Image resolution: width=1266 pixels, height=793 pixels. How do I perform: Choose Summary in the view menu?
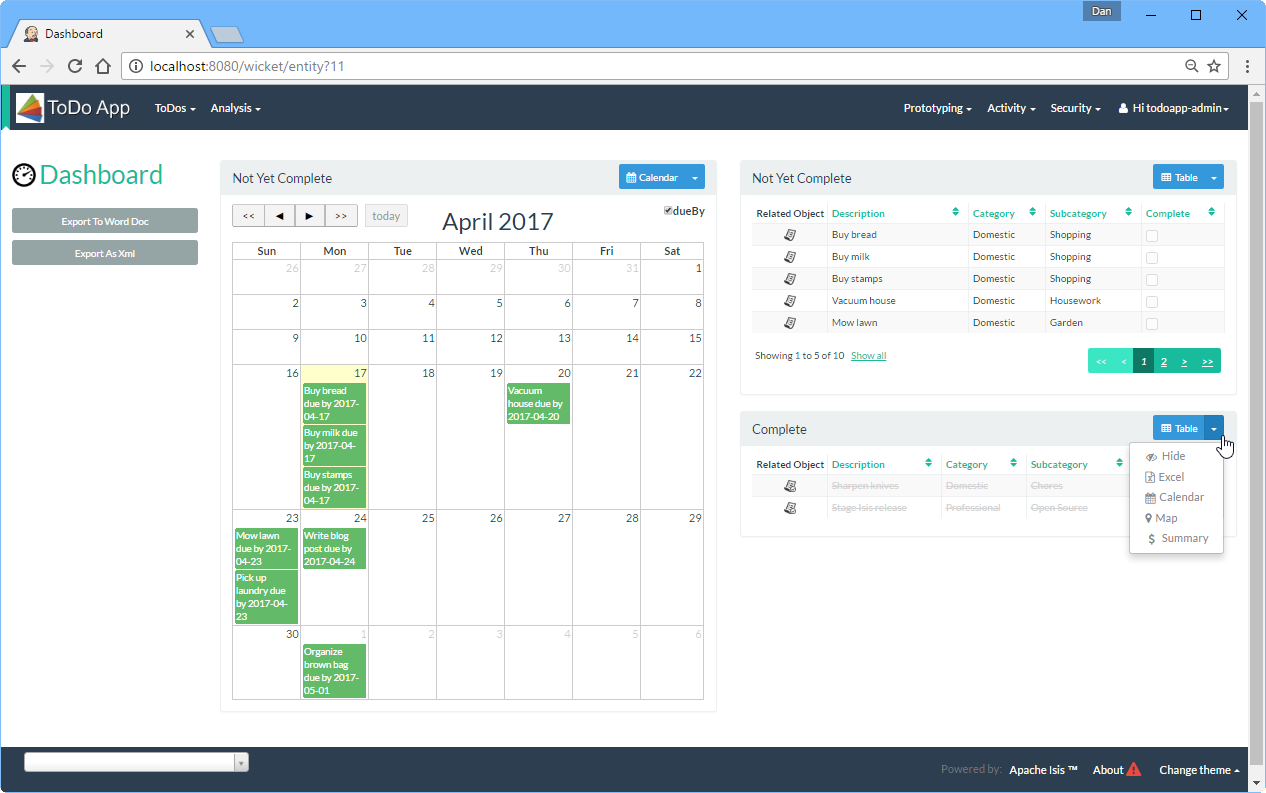[1184, 538]
